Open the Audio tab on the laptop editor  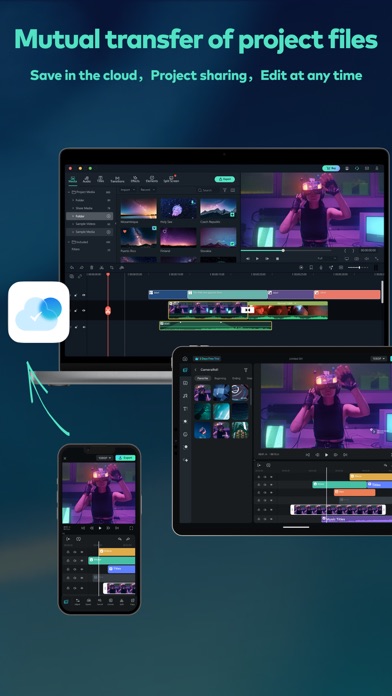[87, 179]
